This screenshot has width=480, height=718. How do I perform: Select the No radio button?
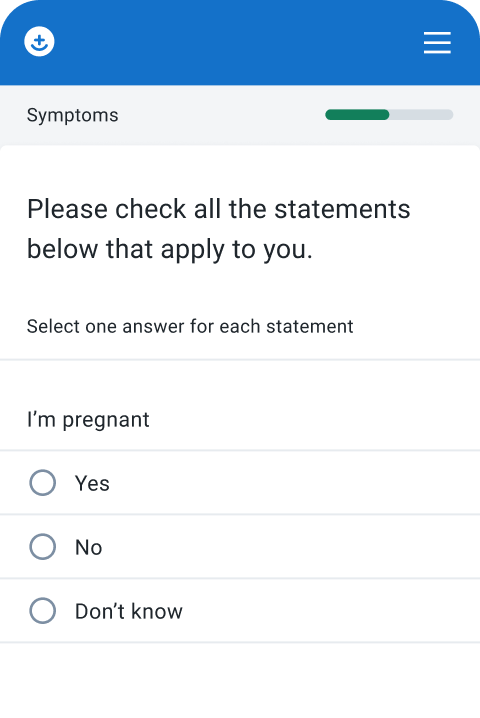[43, 546]
